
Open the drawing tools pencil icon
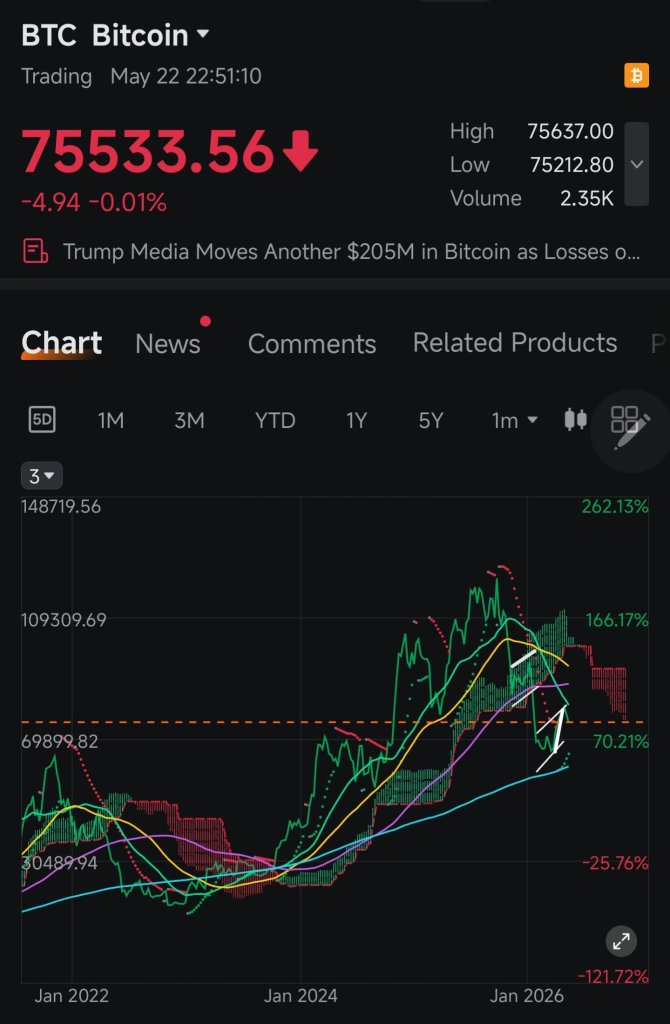[630, 428]
